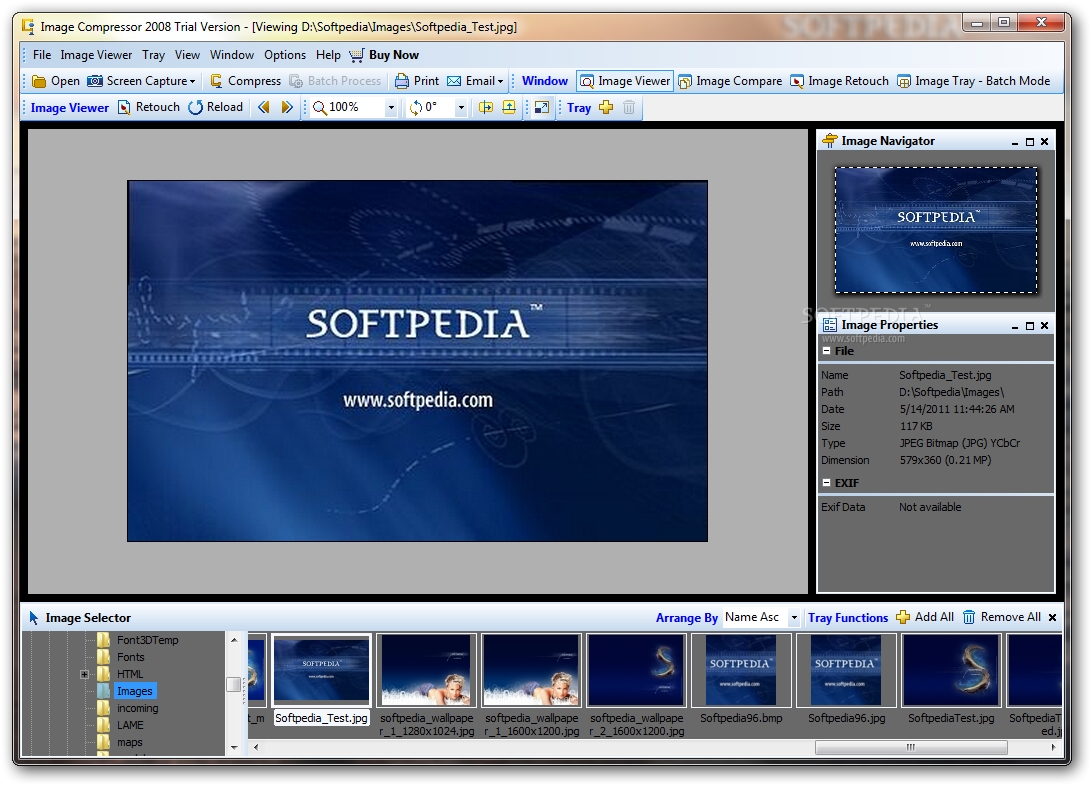Image resolution: width=1092 pixels, height=786 pixels.
Task: Select the maps folder
Action: tap(130, 742)
